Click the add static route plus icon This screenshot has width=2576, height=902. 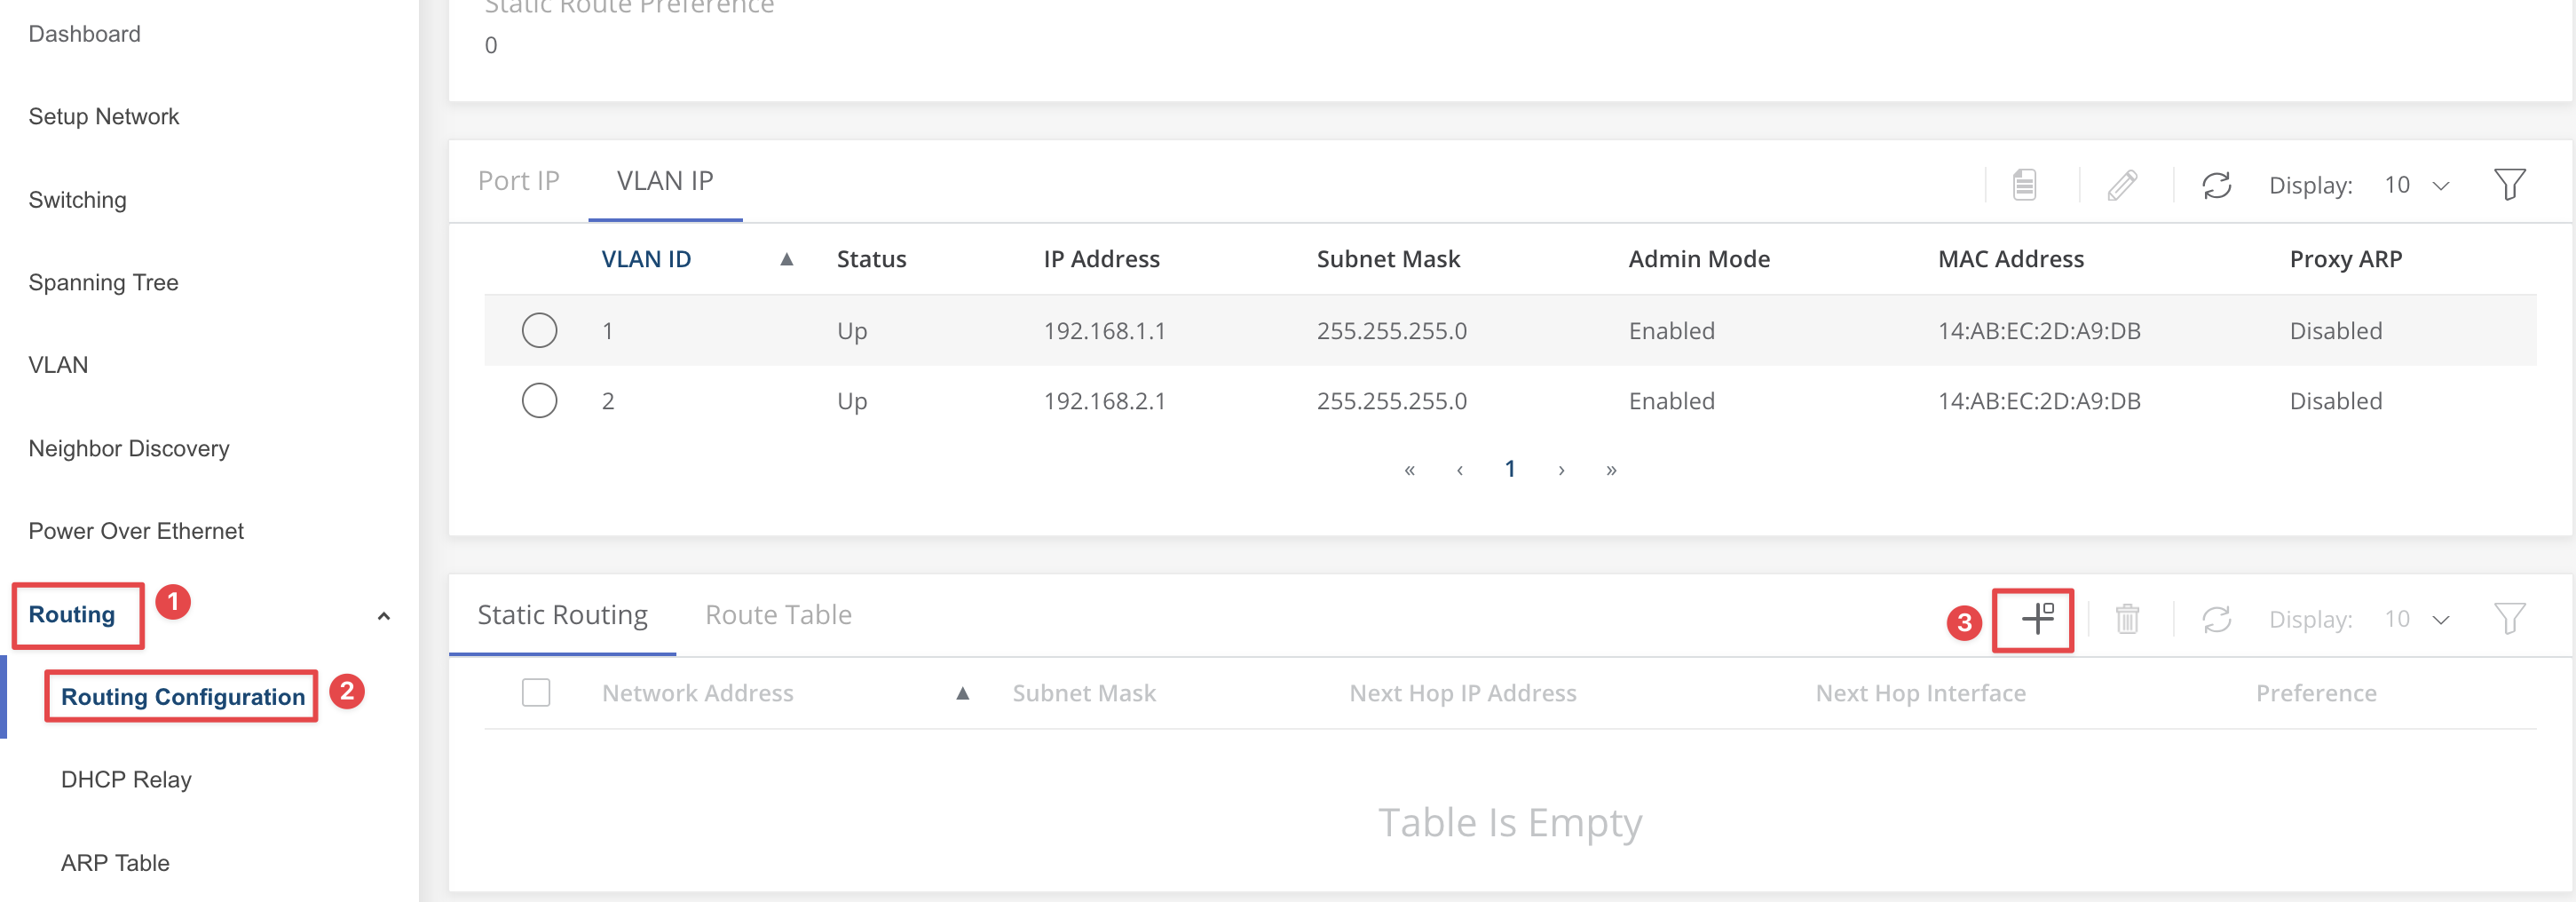(2036, 619)
